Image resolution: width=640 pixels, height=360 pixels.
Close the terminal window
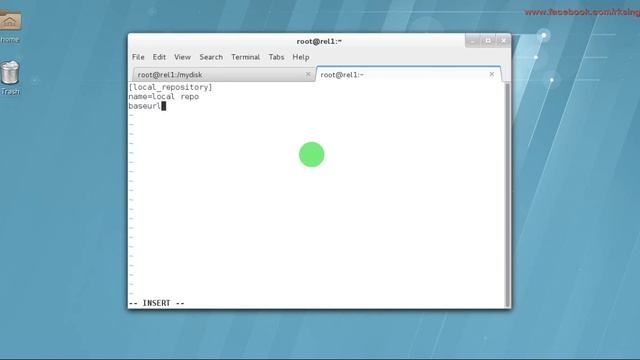point(503,41)
